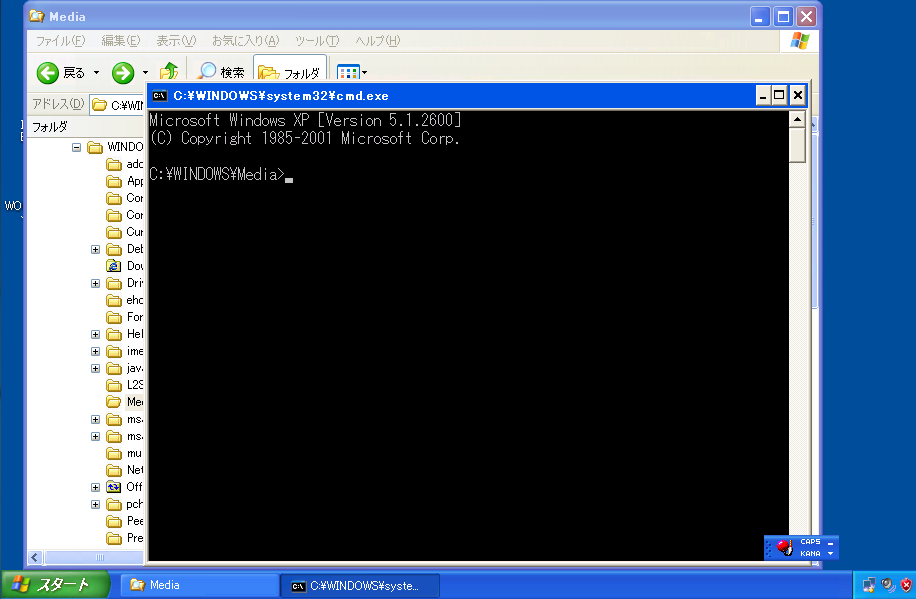Click the IME language bar red icon
This screenshot has height=599, width=916.
pyautogui.click(x=785, y=548)
